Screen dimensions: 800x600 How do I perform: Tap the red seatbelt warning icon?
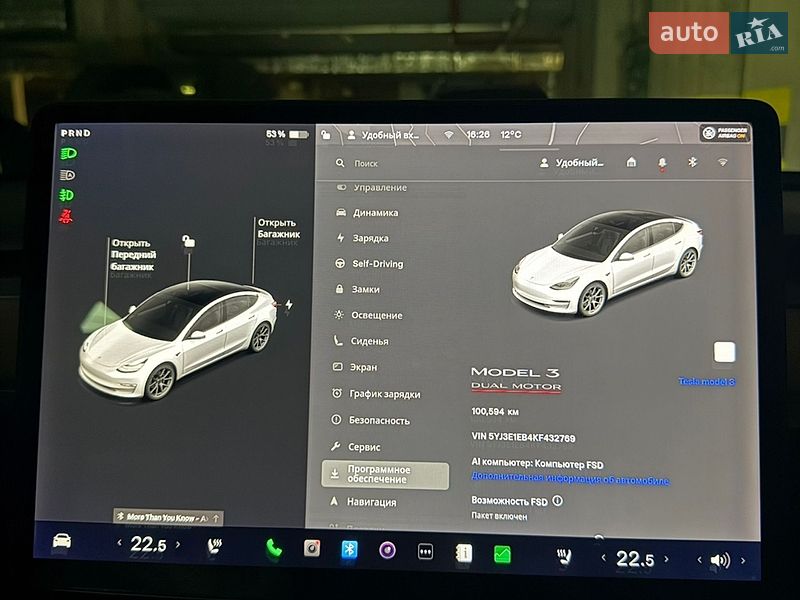(65, 217)
